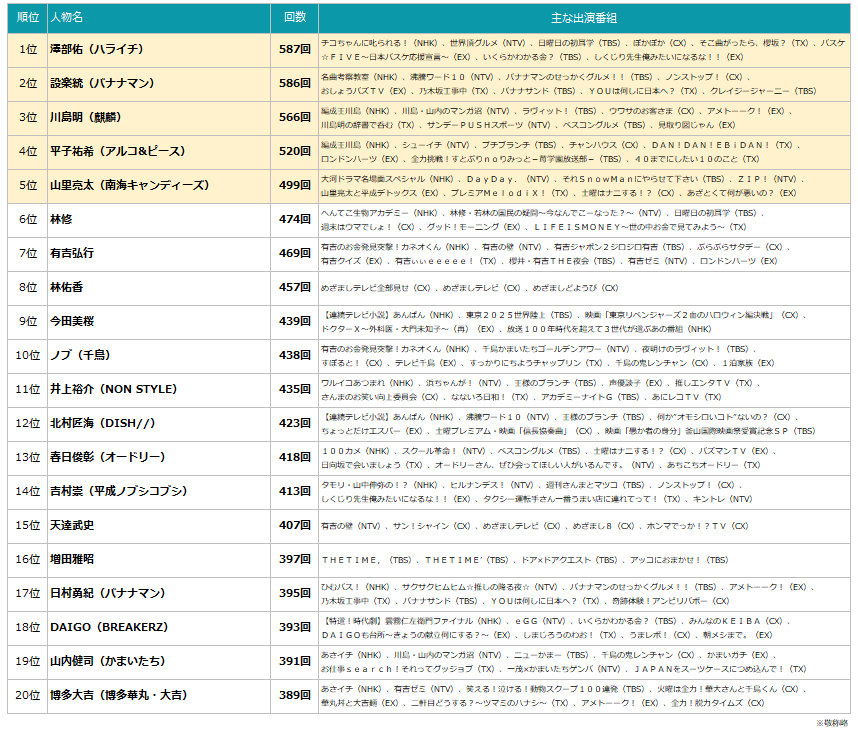The image size is (858, 730).
Task: Click the 423回 count cell
Action: pyautogui.click(x=294, y=423)
